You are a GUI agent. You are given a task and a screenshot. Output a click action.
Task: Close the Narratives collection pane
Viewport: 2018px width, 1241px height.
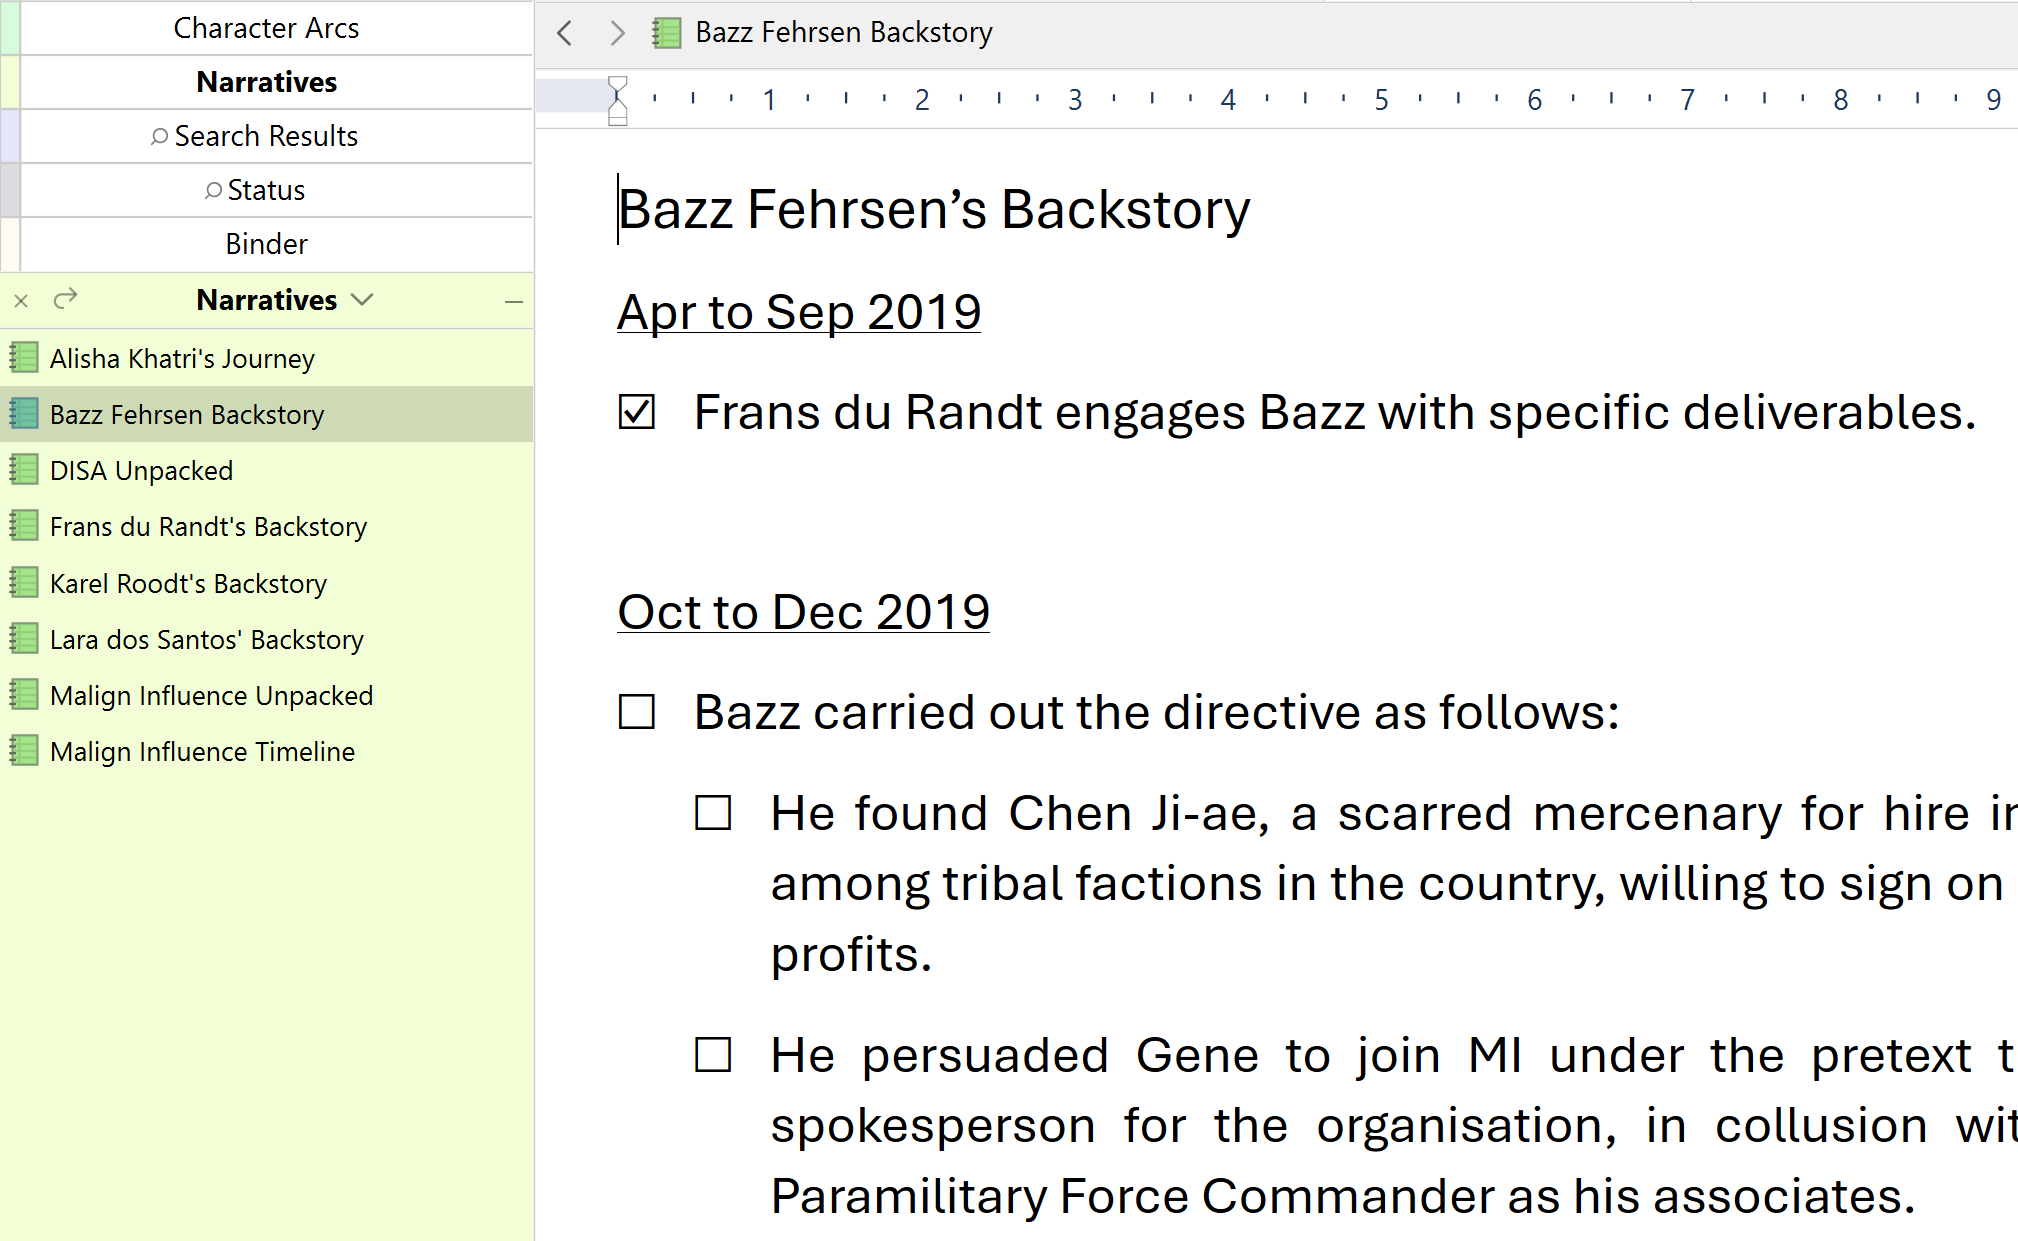[21, 300]
